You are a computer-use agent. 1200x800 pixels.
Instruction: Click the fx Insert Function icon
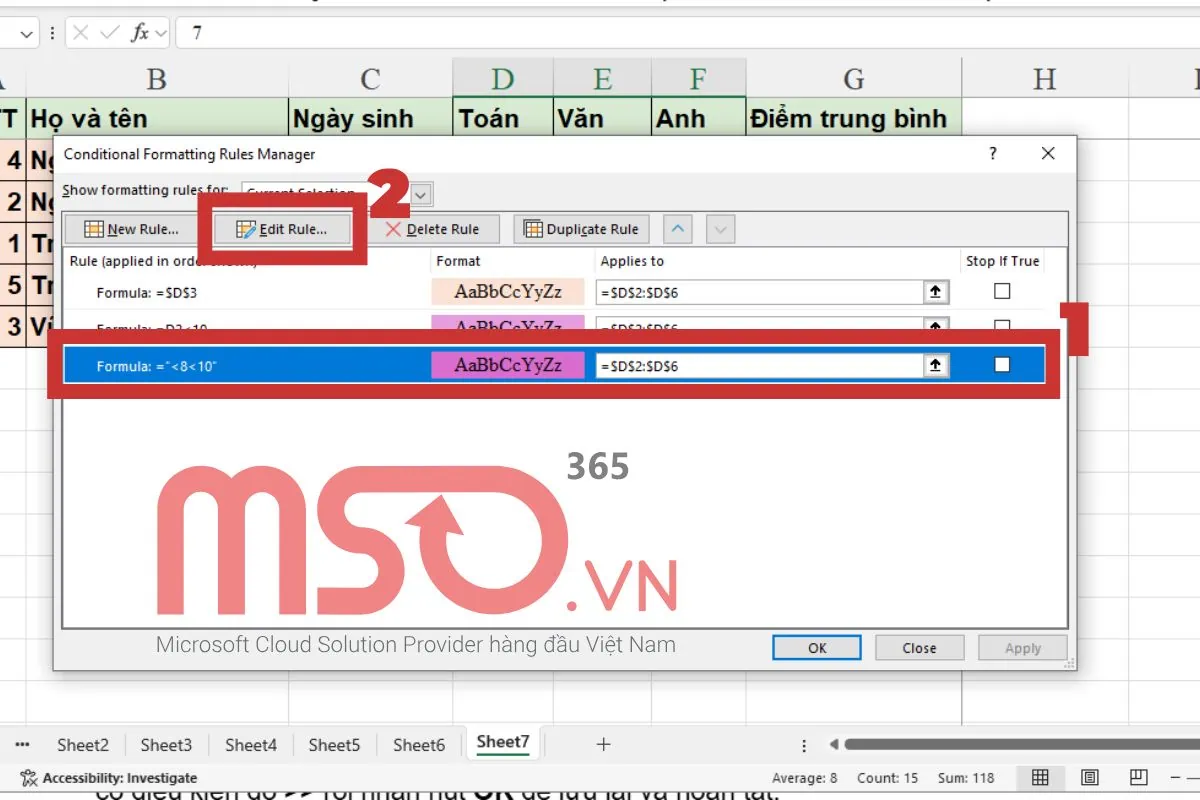click(x=141, y=33)
